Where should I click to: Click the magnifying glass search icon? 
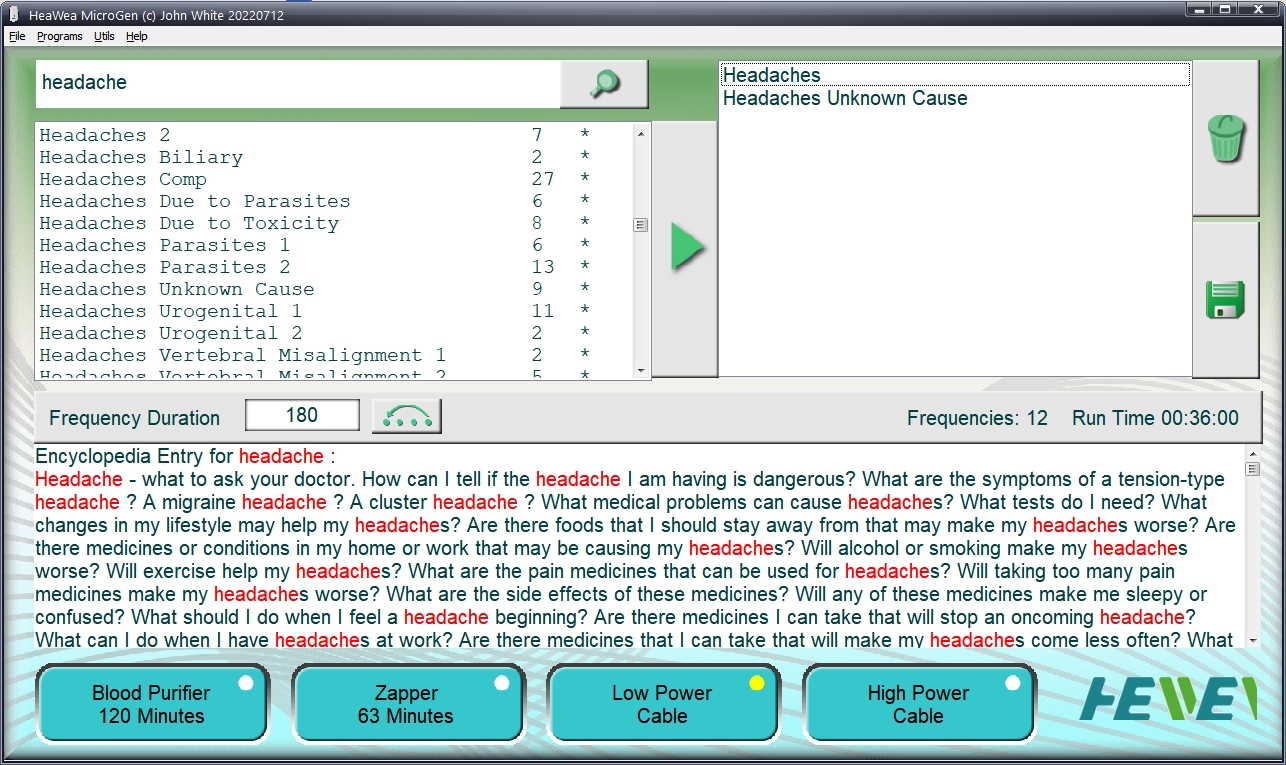pos(604,84)
